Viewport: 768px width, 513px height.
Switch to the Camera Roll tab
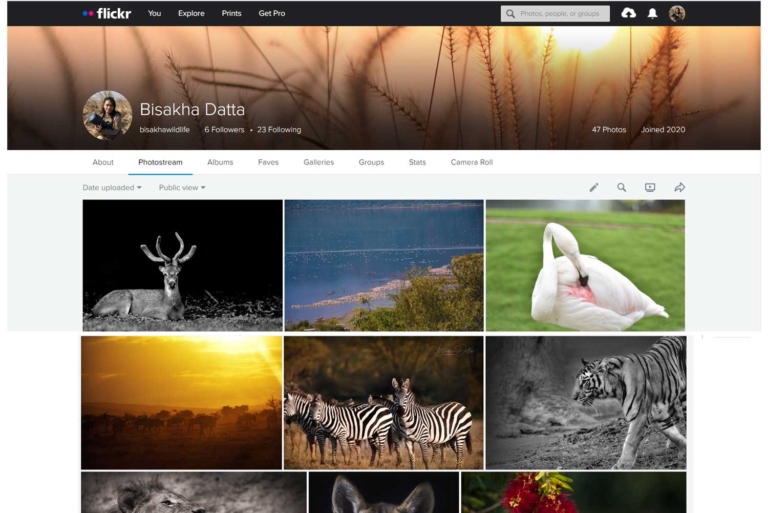pos(471,162)
